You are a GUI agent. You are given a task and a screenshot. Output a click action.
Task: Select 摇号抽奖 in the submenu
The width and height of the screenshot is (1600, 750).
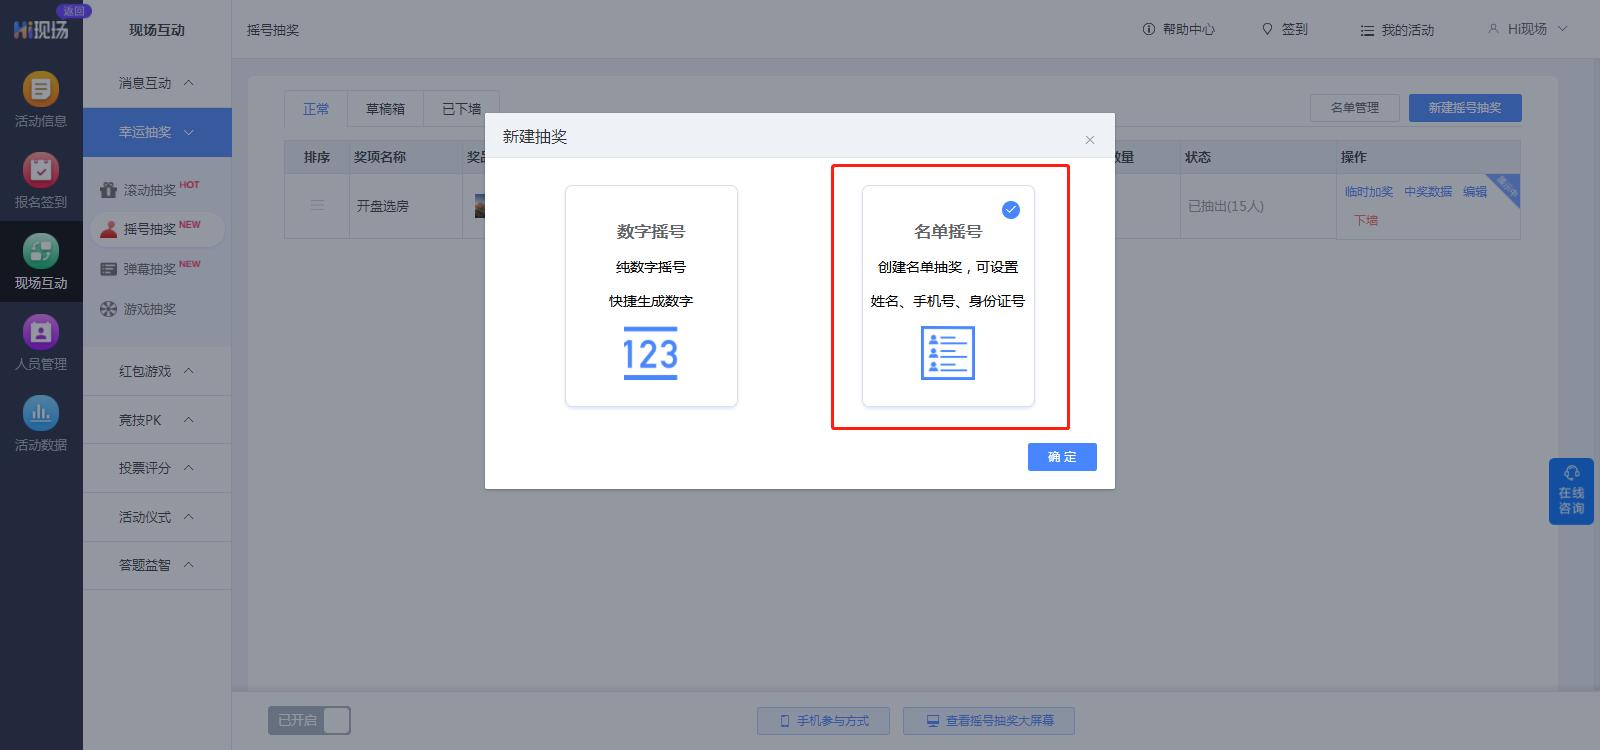click(x=157, y=229)
